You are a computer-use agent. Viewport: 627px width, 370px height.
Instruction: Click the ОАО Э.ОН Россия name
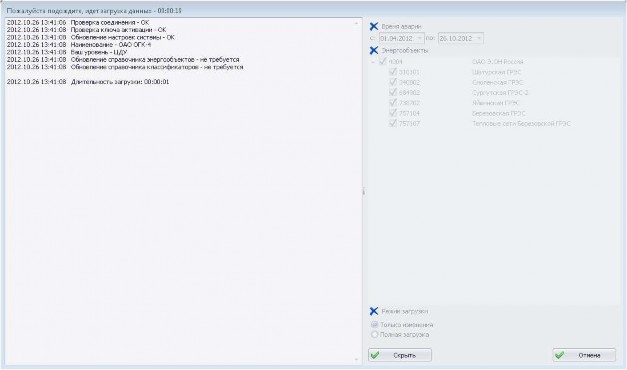497,62
